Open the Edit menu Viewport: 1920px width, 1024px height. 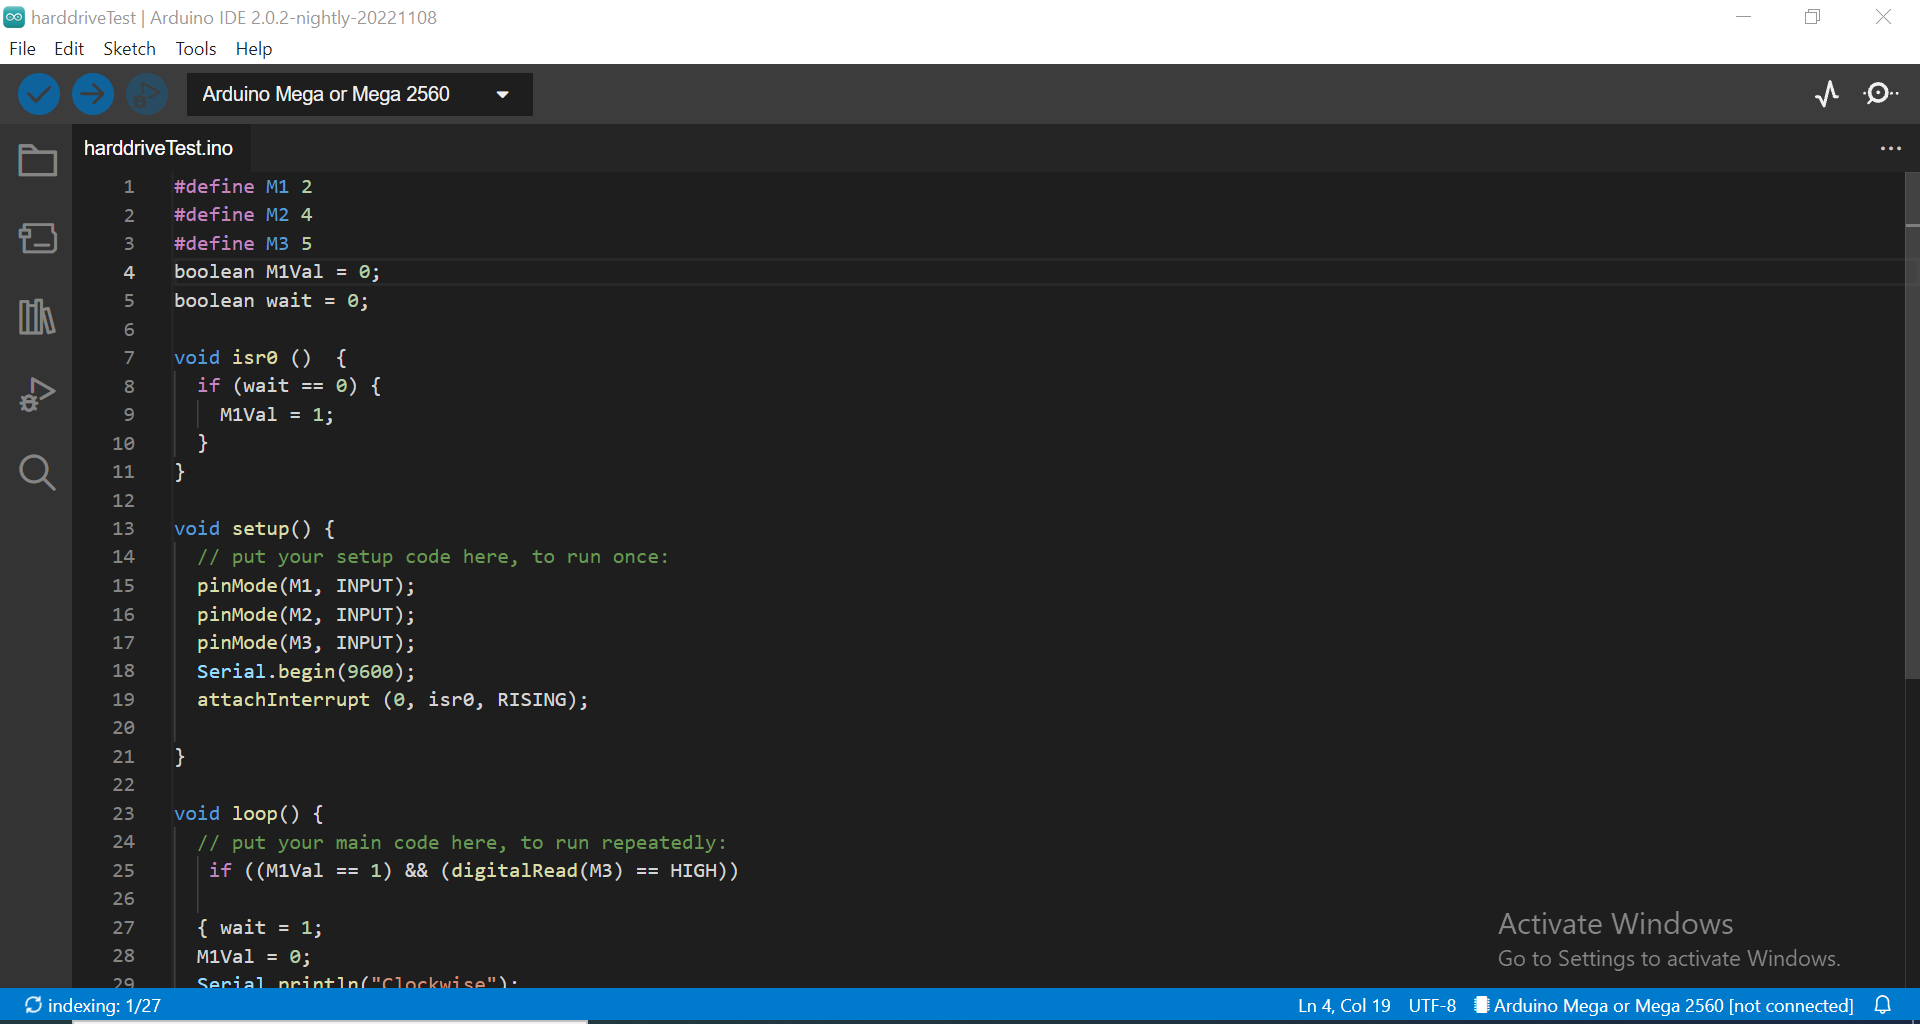69,49
